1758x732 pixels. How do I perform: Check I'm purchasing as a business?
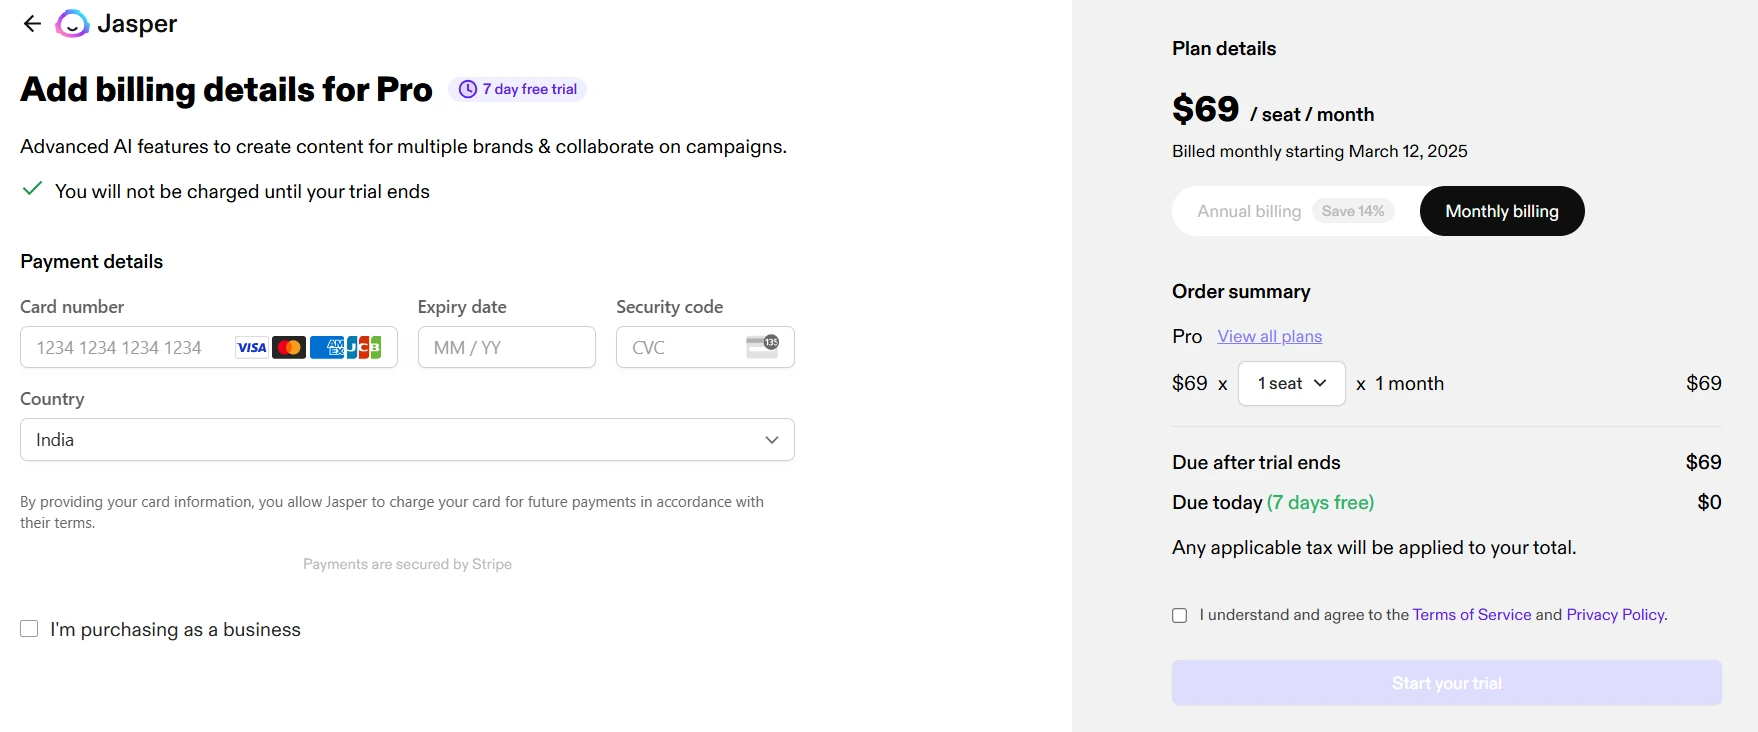pyautogui.click(x=29, y=628)
